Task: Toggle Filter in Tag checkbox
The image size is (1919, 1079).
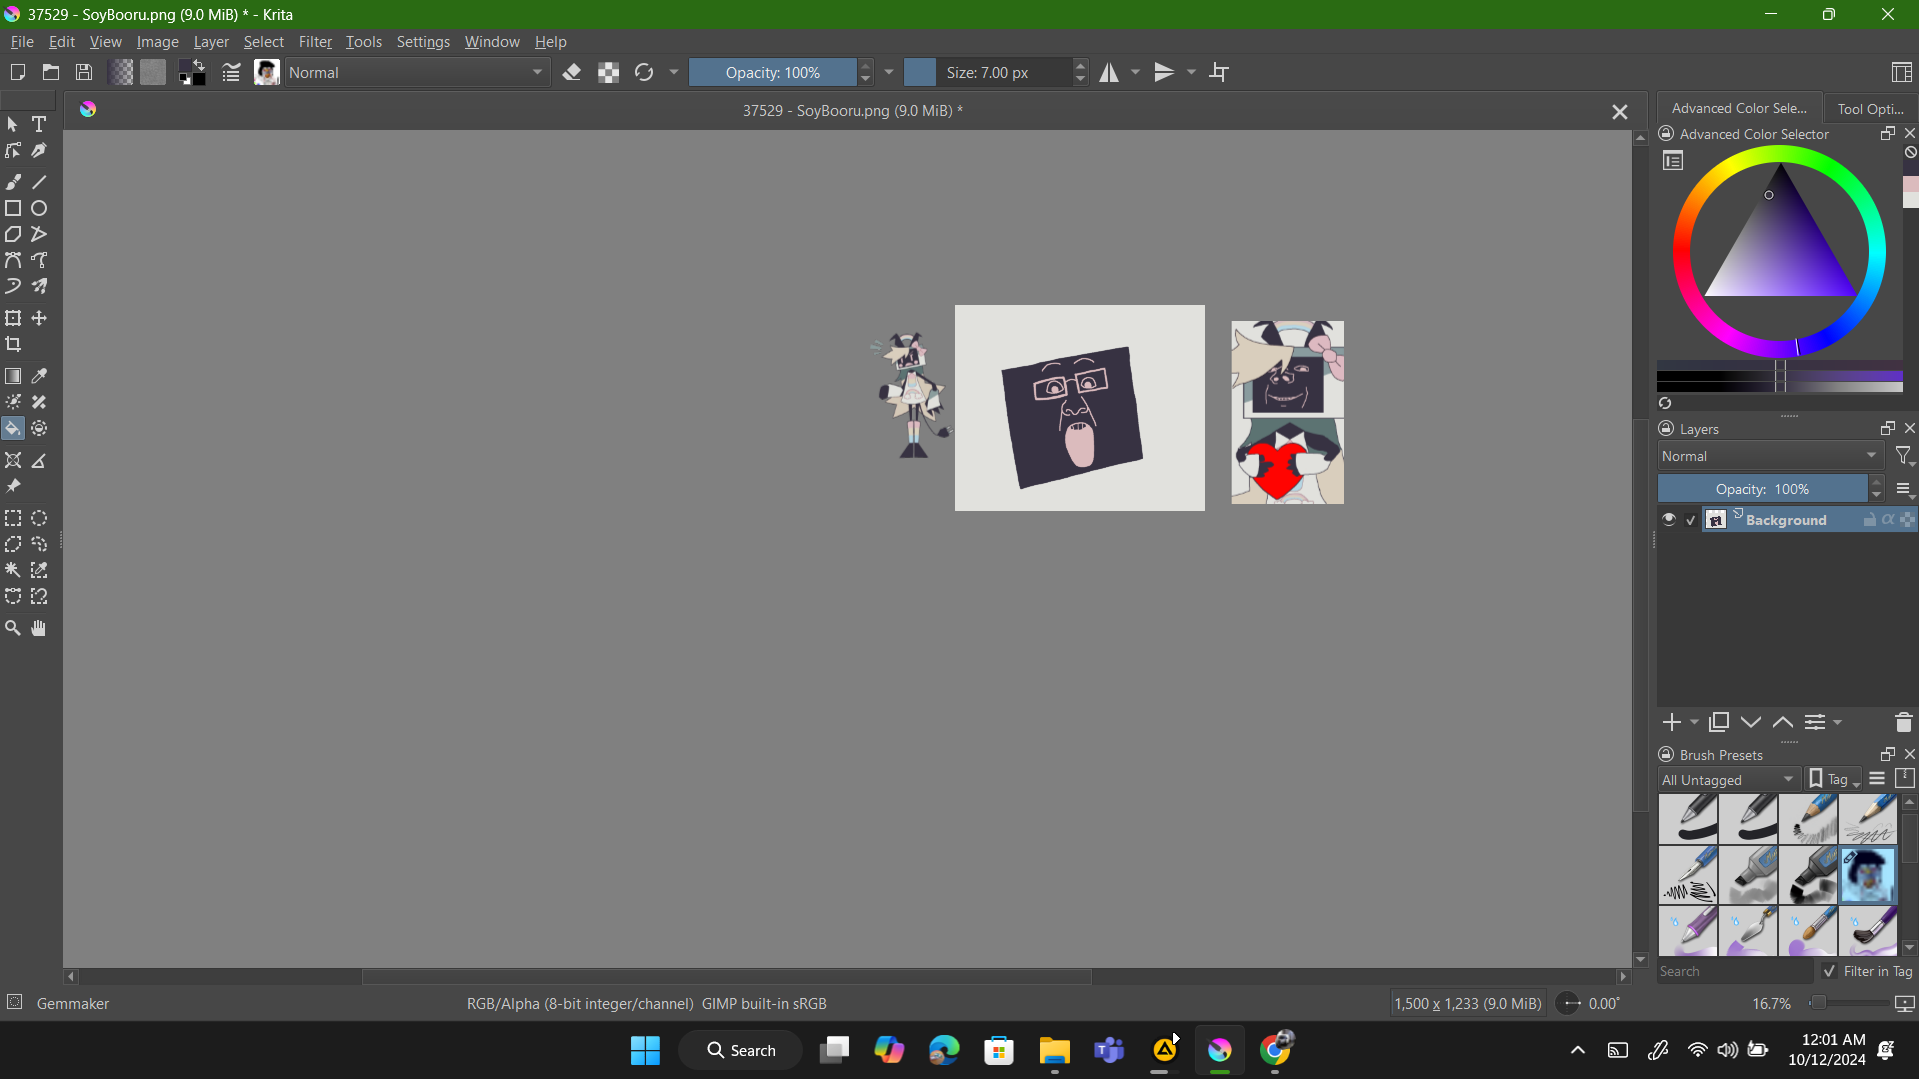Action: tap(1829, 971)
